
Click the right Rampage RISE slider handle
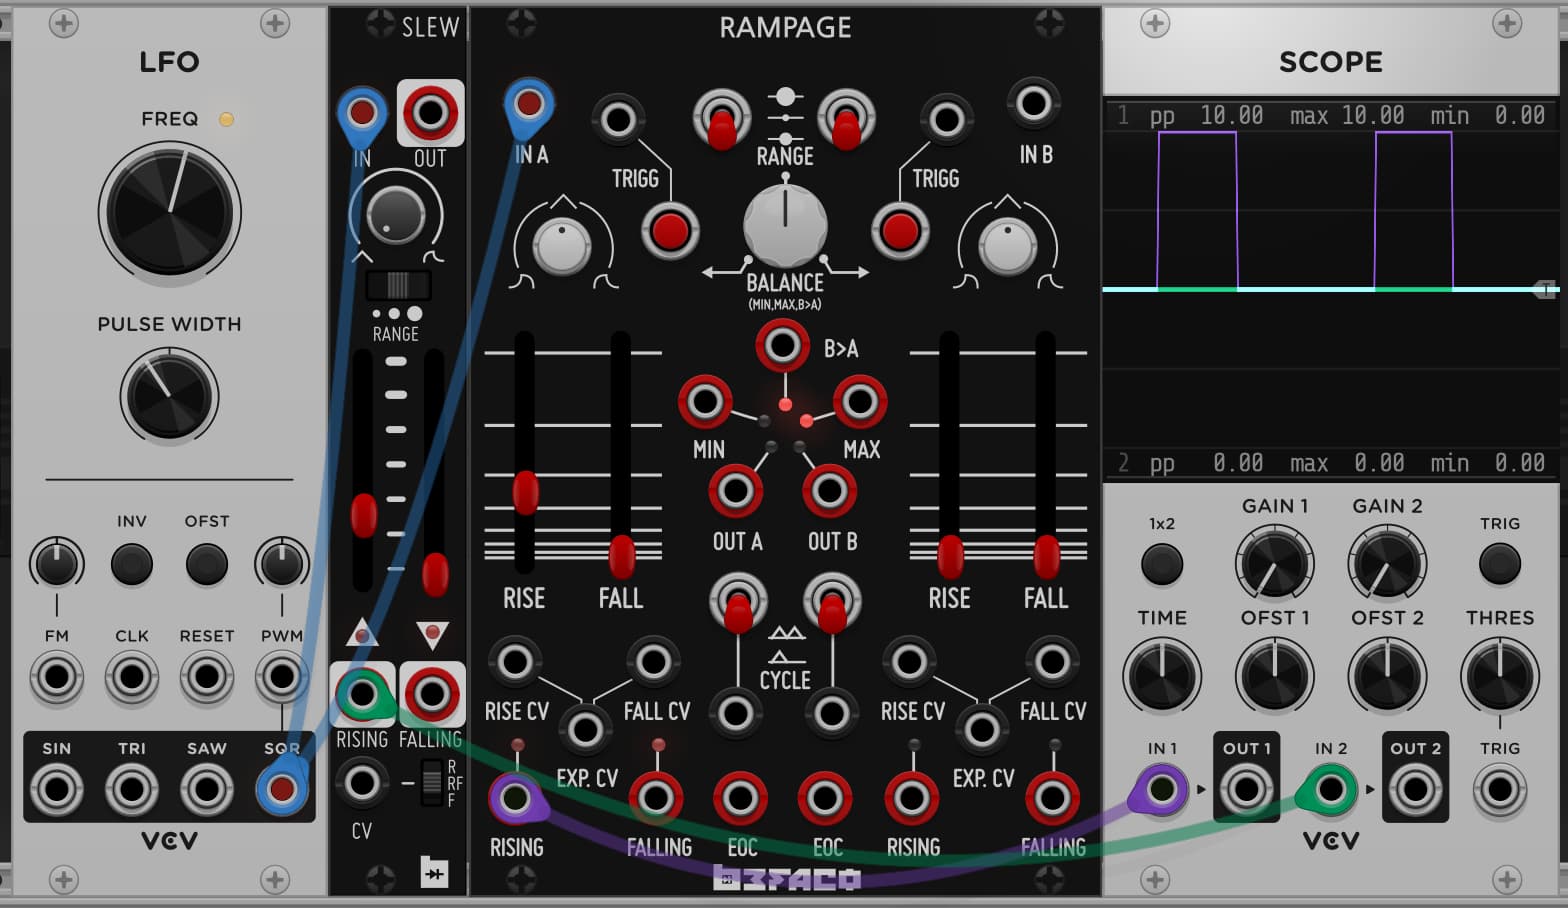point(950,557)
